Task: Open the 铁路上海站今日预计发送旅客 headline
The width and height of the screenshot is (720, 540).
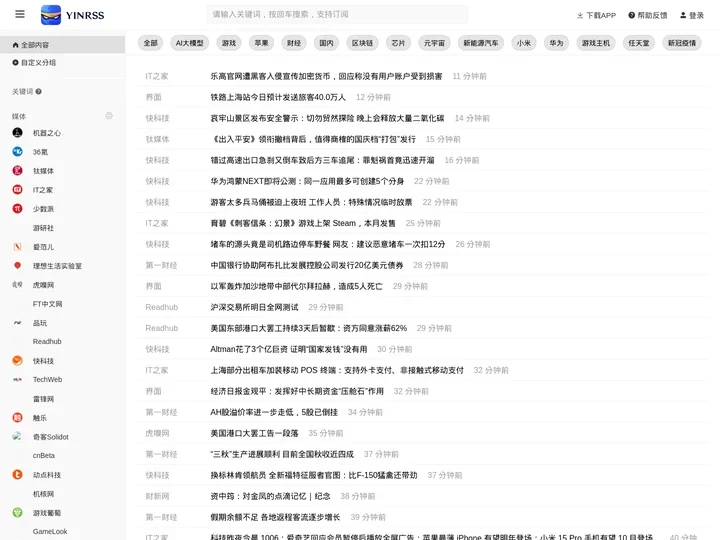Action: 278,97
